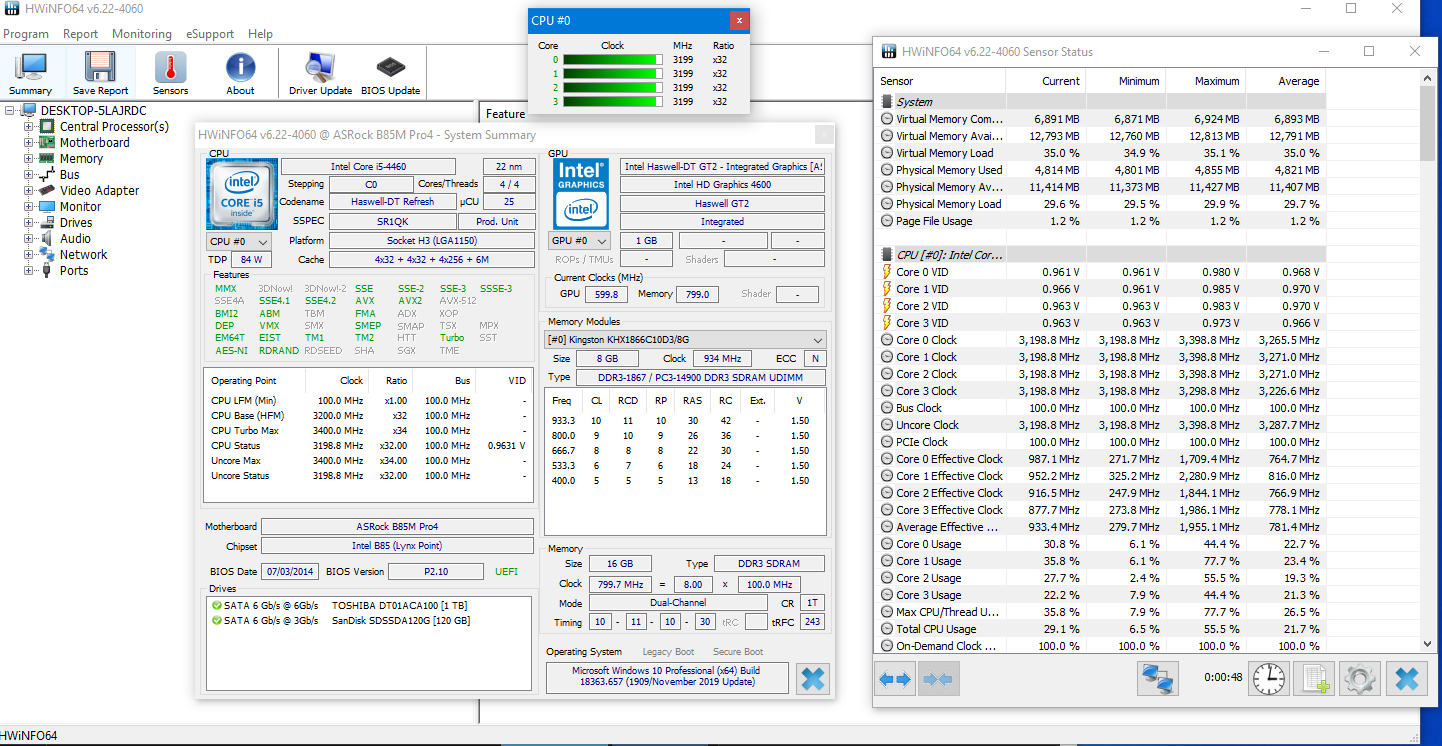Expand the Memory tree node
This screenshot has height=746, width=1442.
[28, 159]
